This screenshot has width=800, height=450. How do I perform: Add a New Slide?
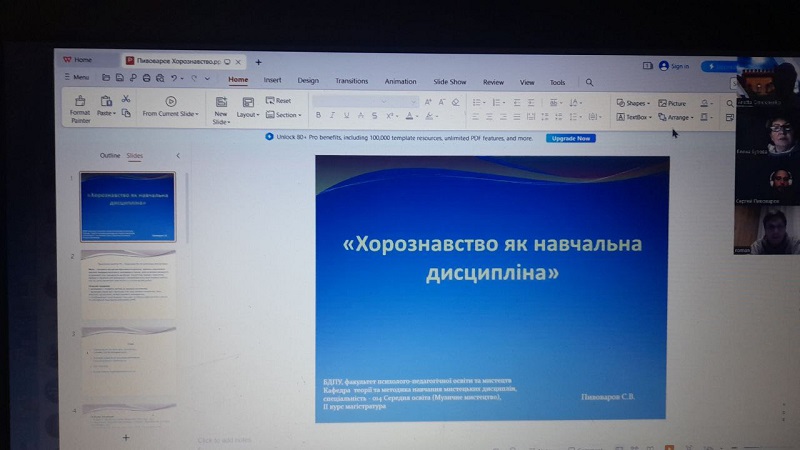coord(221,110)
